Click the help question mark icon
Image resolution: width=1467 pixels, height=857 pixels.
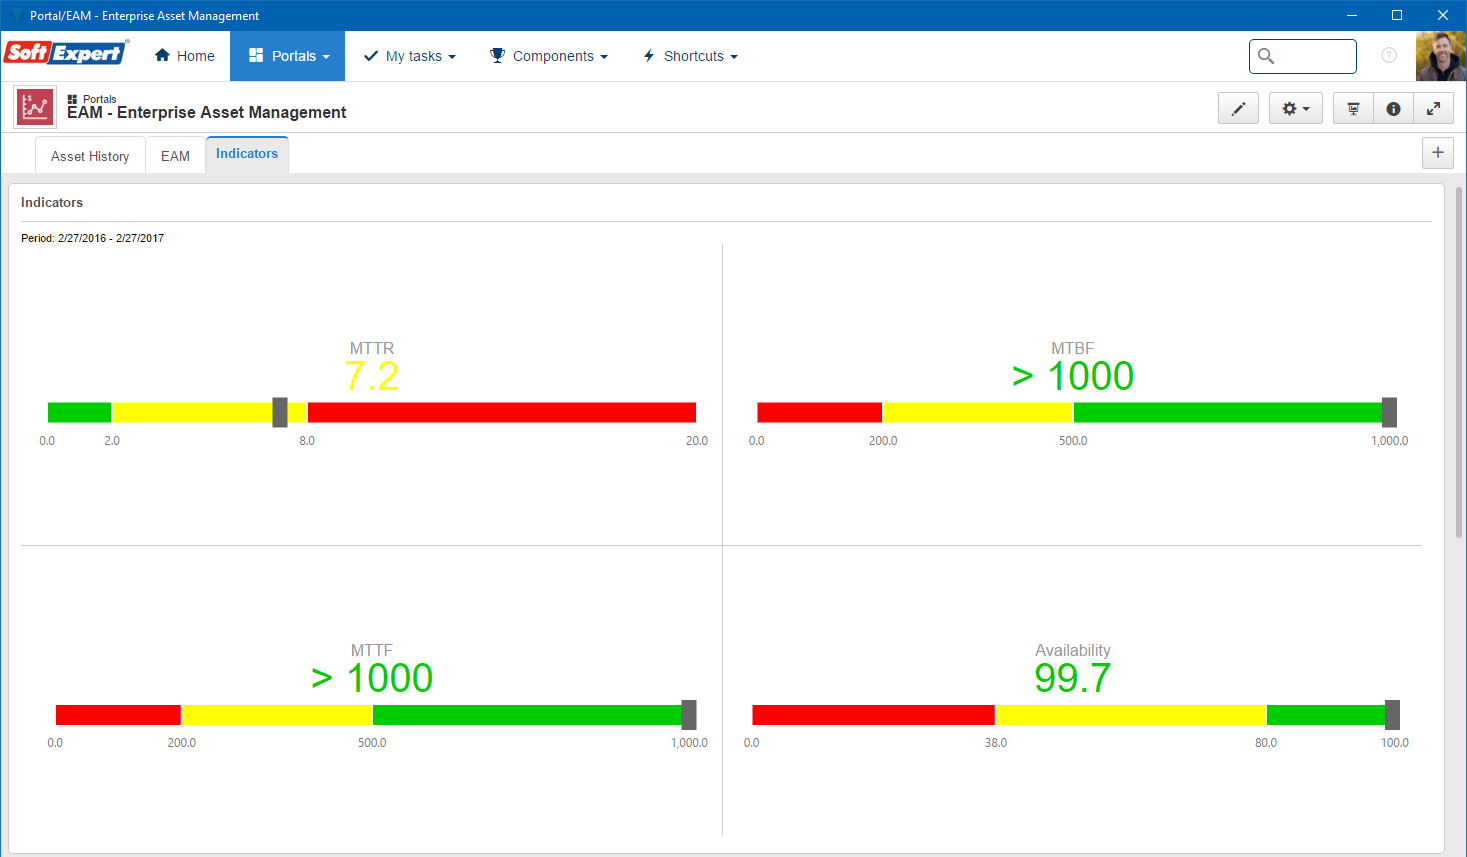tap(1389, 55)
